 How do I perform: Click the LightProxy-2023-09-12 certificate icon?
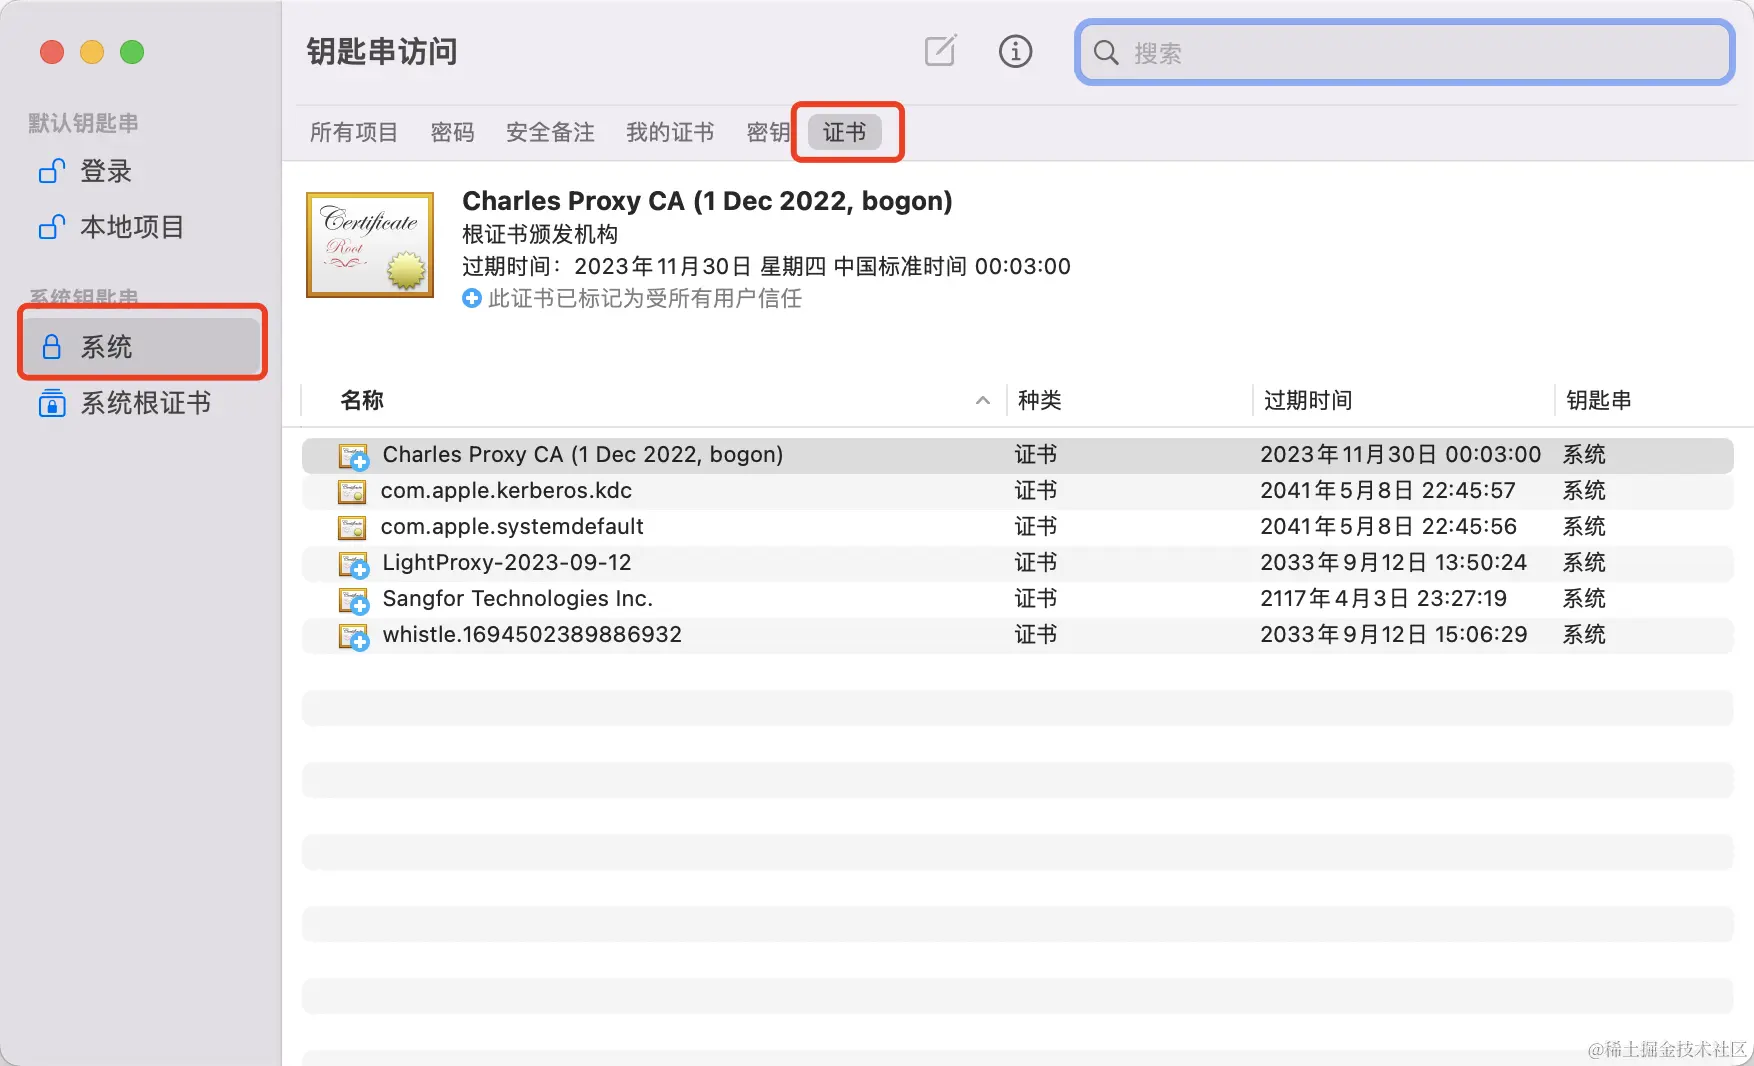click(x=353, y=564)
